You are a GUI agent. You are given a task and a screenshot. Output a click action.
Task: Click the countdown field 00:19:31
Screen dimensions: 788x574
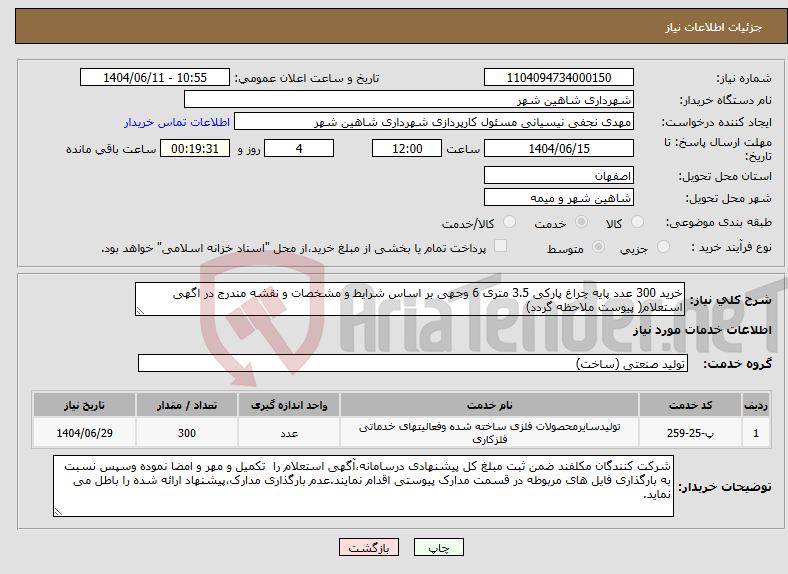pyautogui.click(x=195, y=148)
